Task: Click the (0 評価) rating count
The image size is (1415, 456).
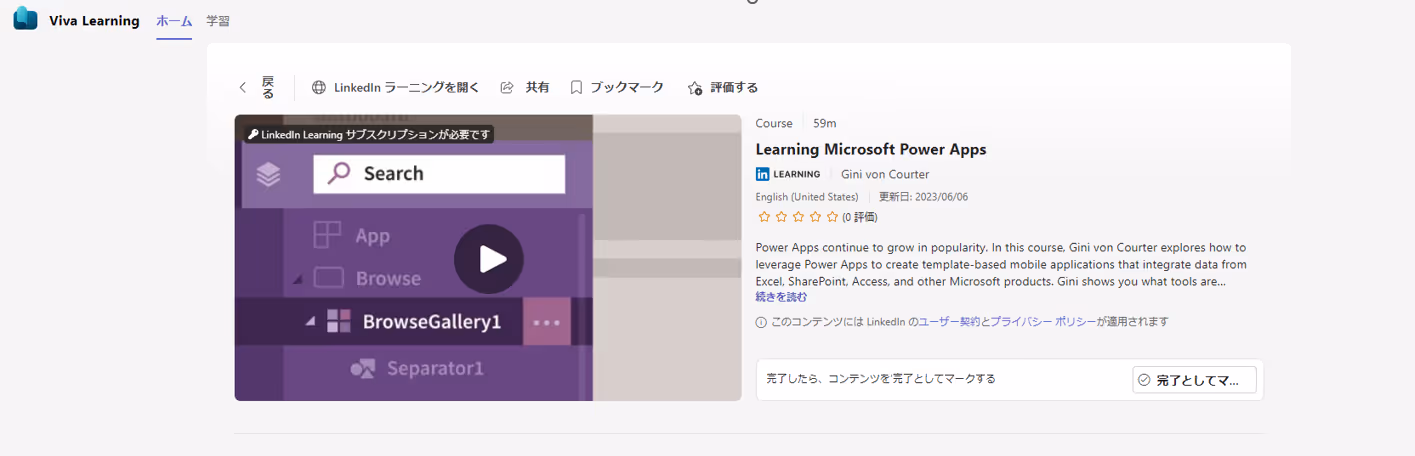Action: click(x=859, y=217)
